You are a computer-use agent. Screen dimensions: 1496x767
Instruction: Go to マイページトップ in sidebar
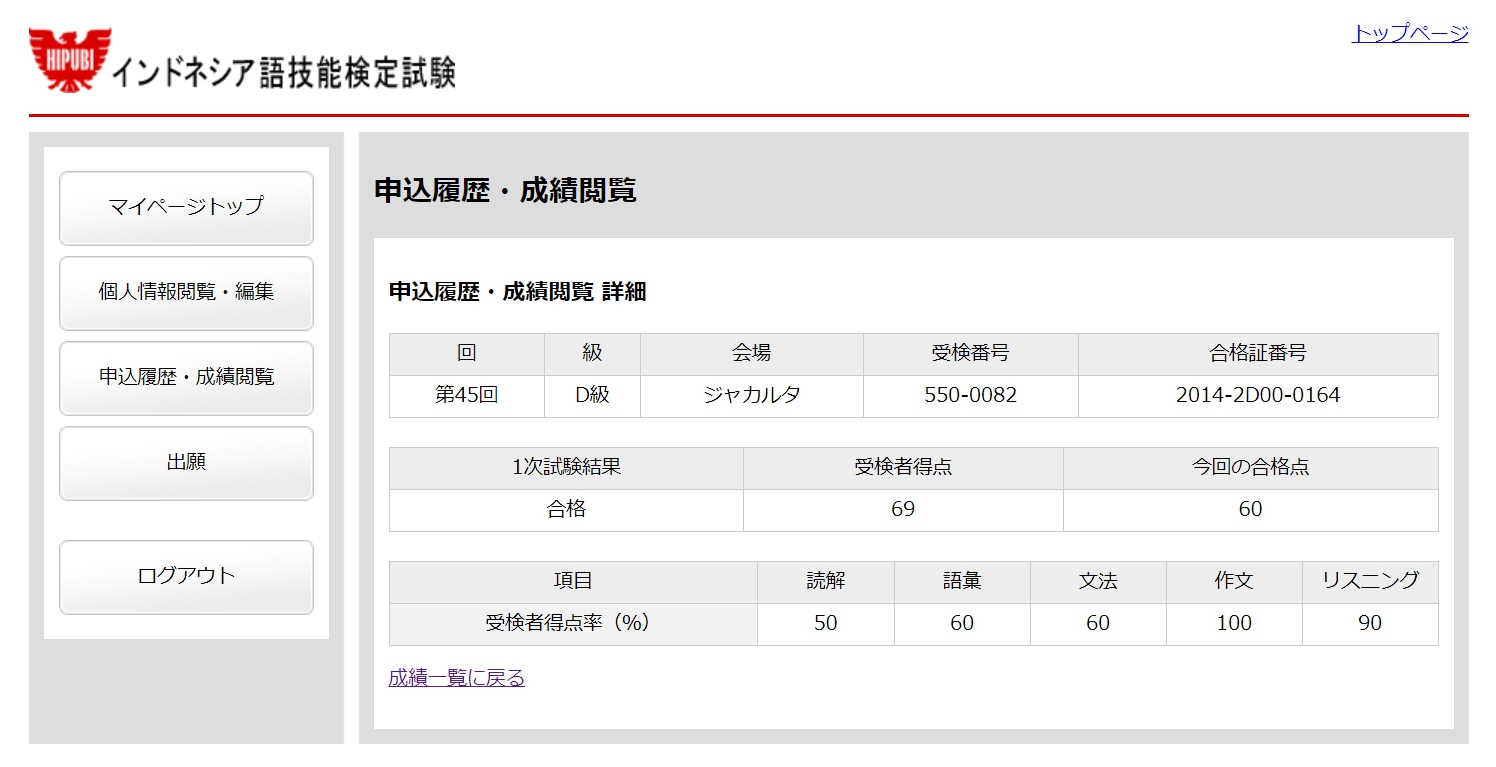186,207
